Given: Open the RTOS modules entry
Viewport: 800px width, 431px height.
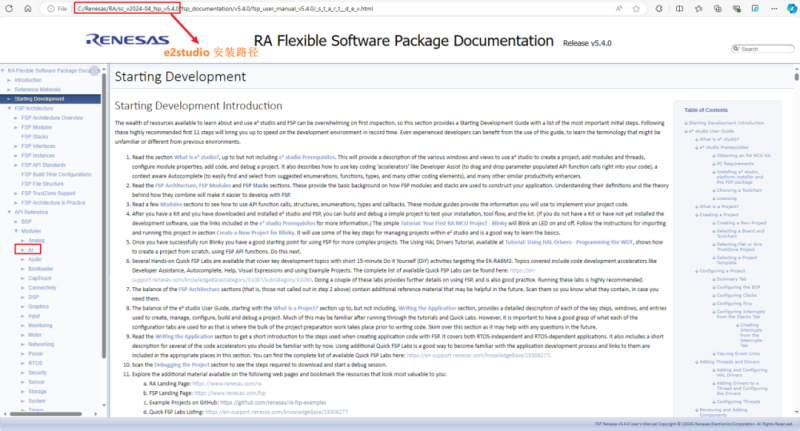Looking at the screenshot, I should click(35, 363).
